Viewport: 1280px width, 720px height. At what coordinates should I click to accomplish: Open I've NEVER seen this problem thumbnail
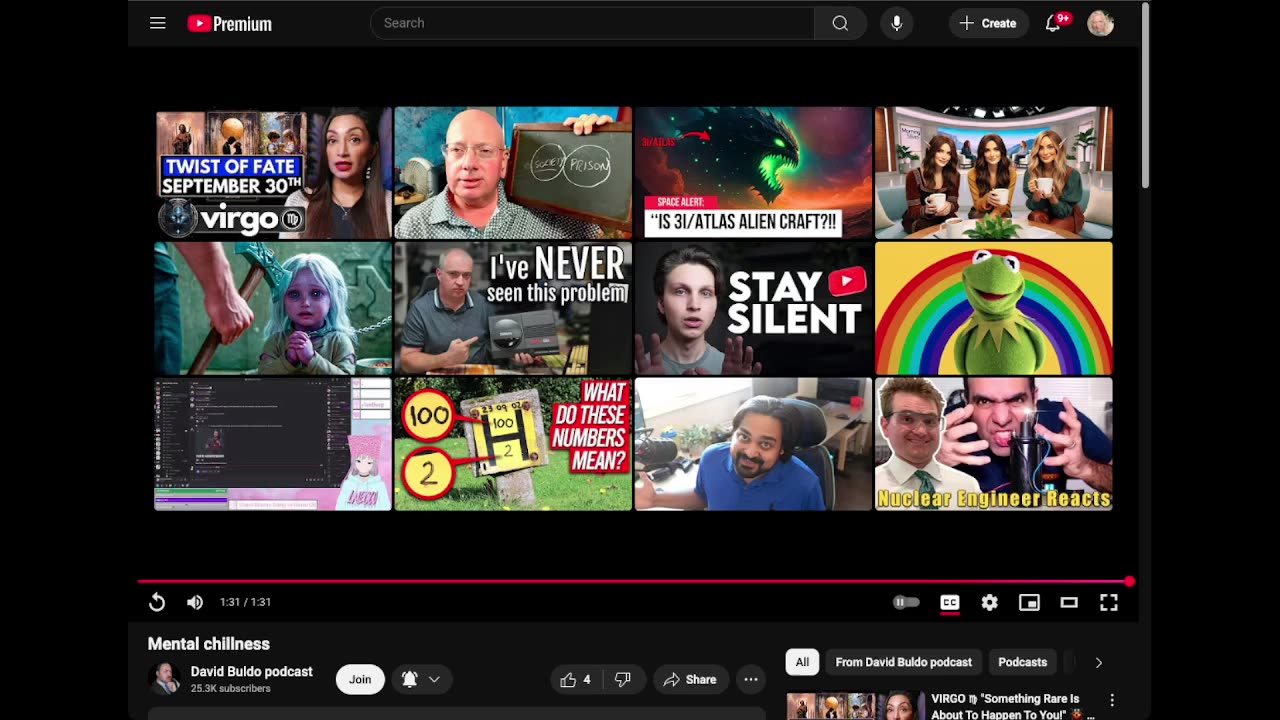513,308
